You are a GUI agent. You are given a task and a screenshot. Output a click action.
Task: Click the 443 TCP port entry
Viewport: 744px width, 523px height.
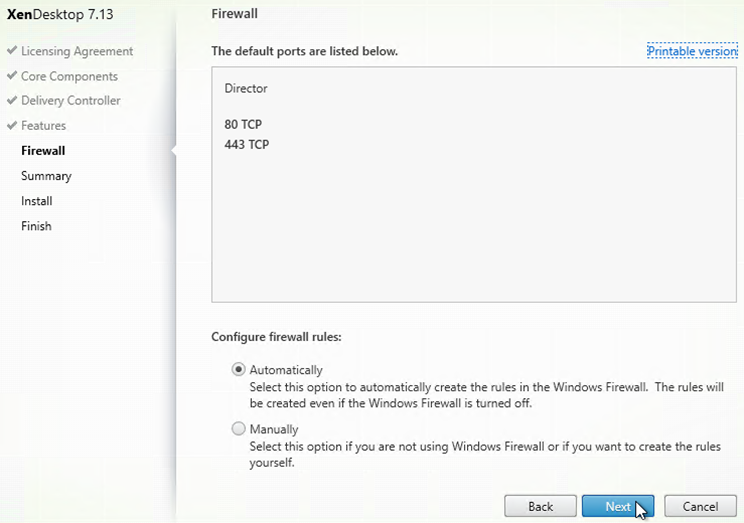247,144
